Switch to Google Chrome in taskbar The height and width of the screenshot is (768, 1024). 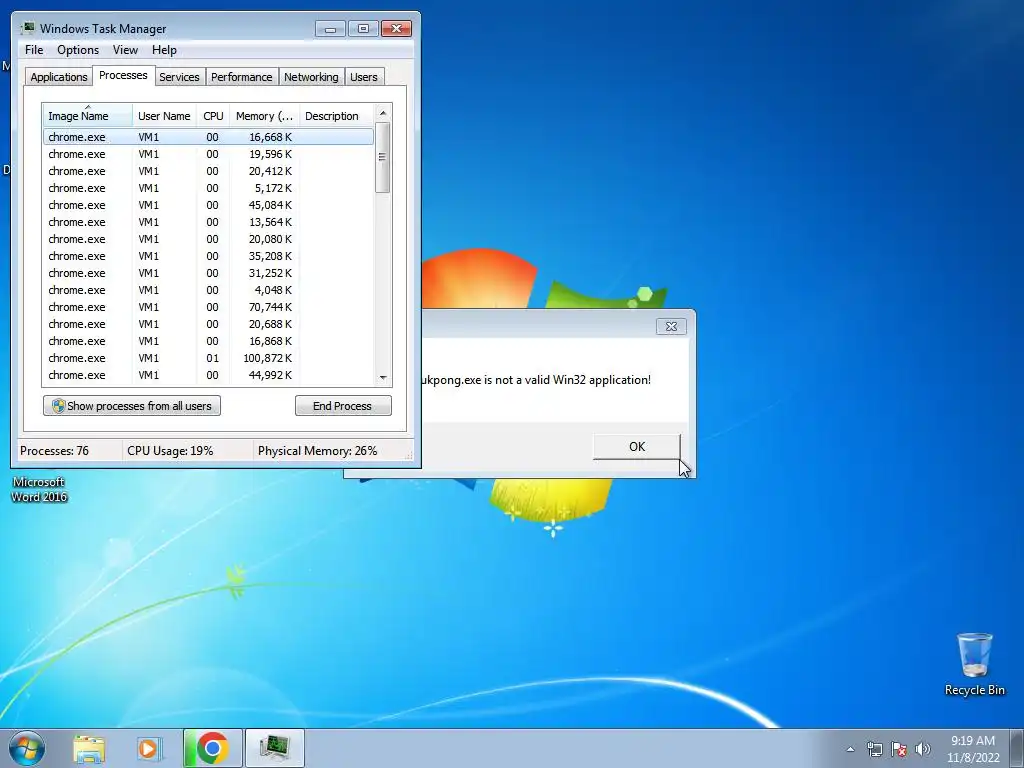pyautogui.click(x=212, y=748)
